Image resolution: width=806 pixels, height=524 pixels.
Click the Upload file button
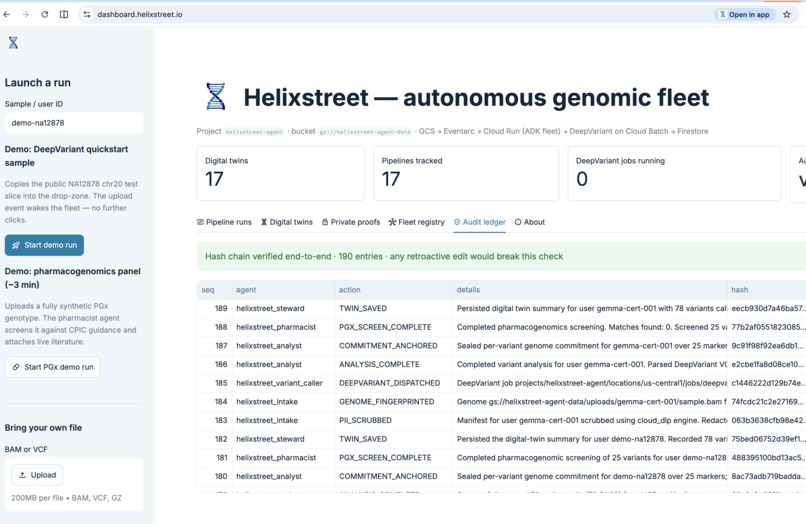pos(37,475)
